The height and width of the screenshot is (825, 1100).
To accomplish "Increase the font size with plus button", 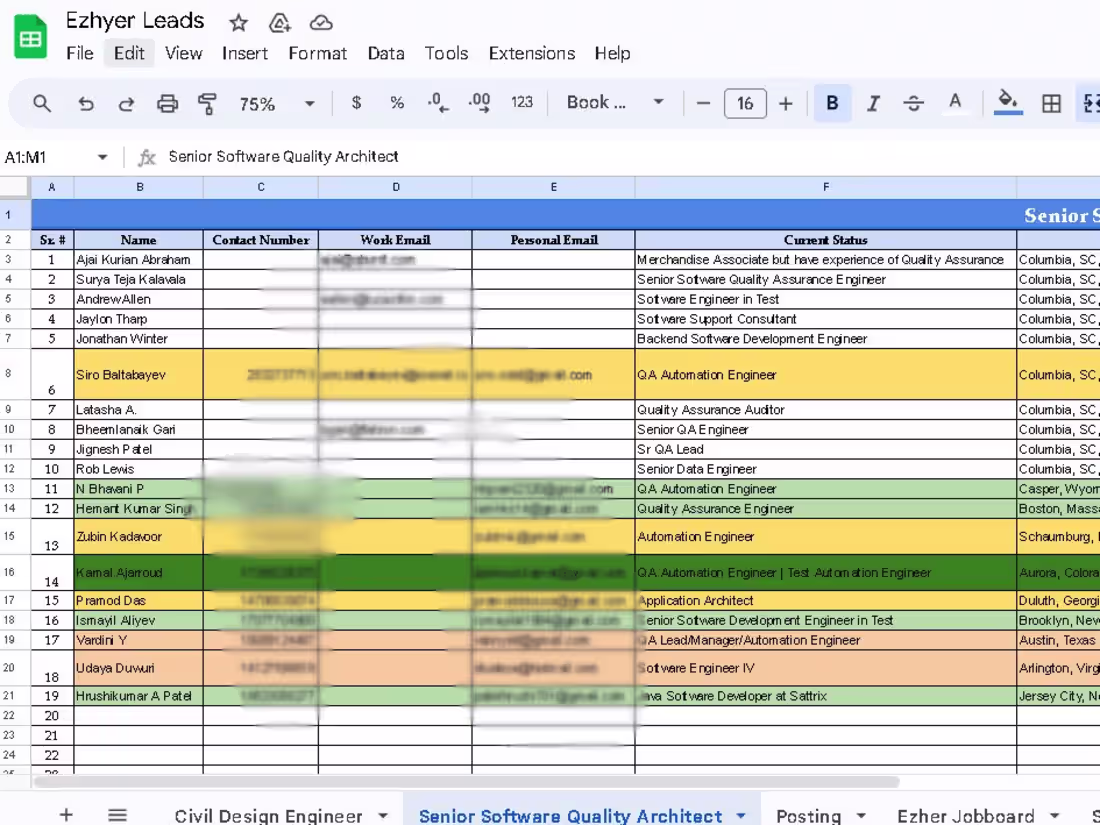I will pyautogui.click(x=786, y=102).
